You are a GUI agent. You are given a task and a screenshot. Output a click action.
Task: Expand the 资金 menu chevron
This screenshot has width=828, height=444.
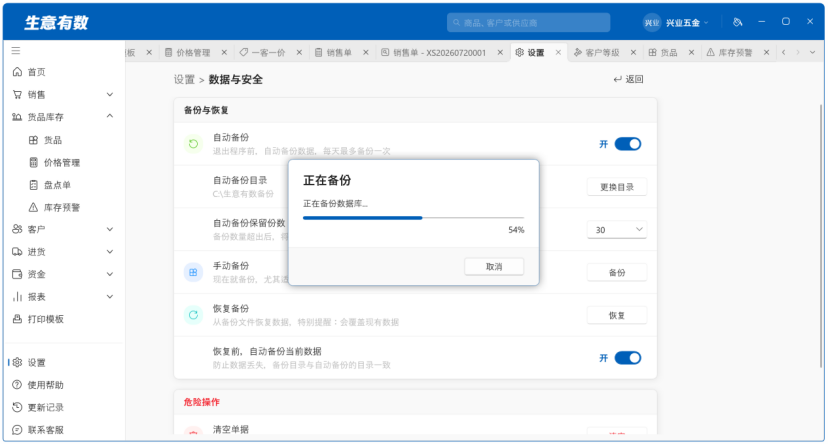(x=110, y=274)
